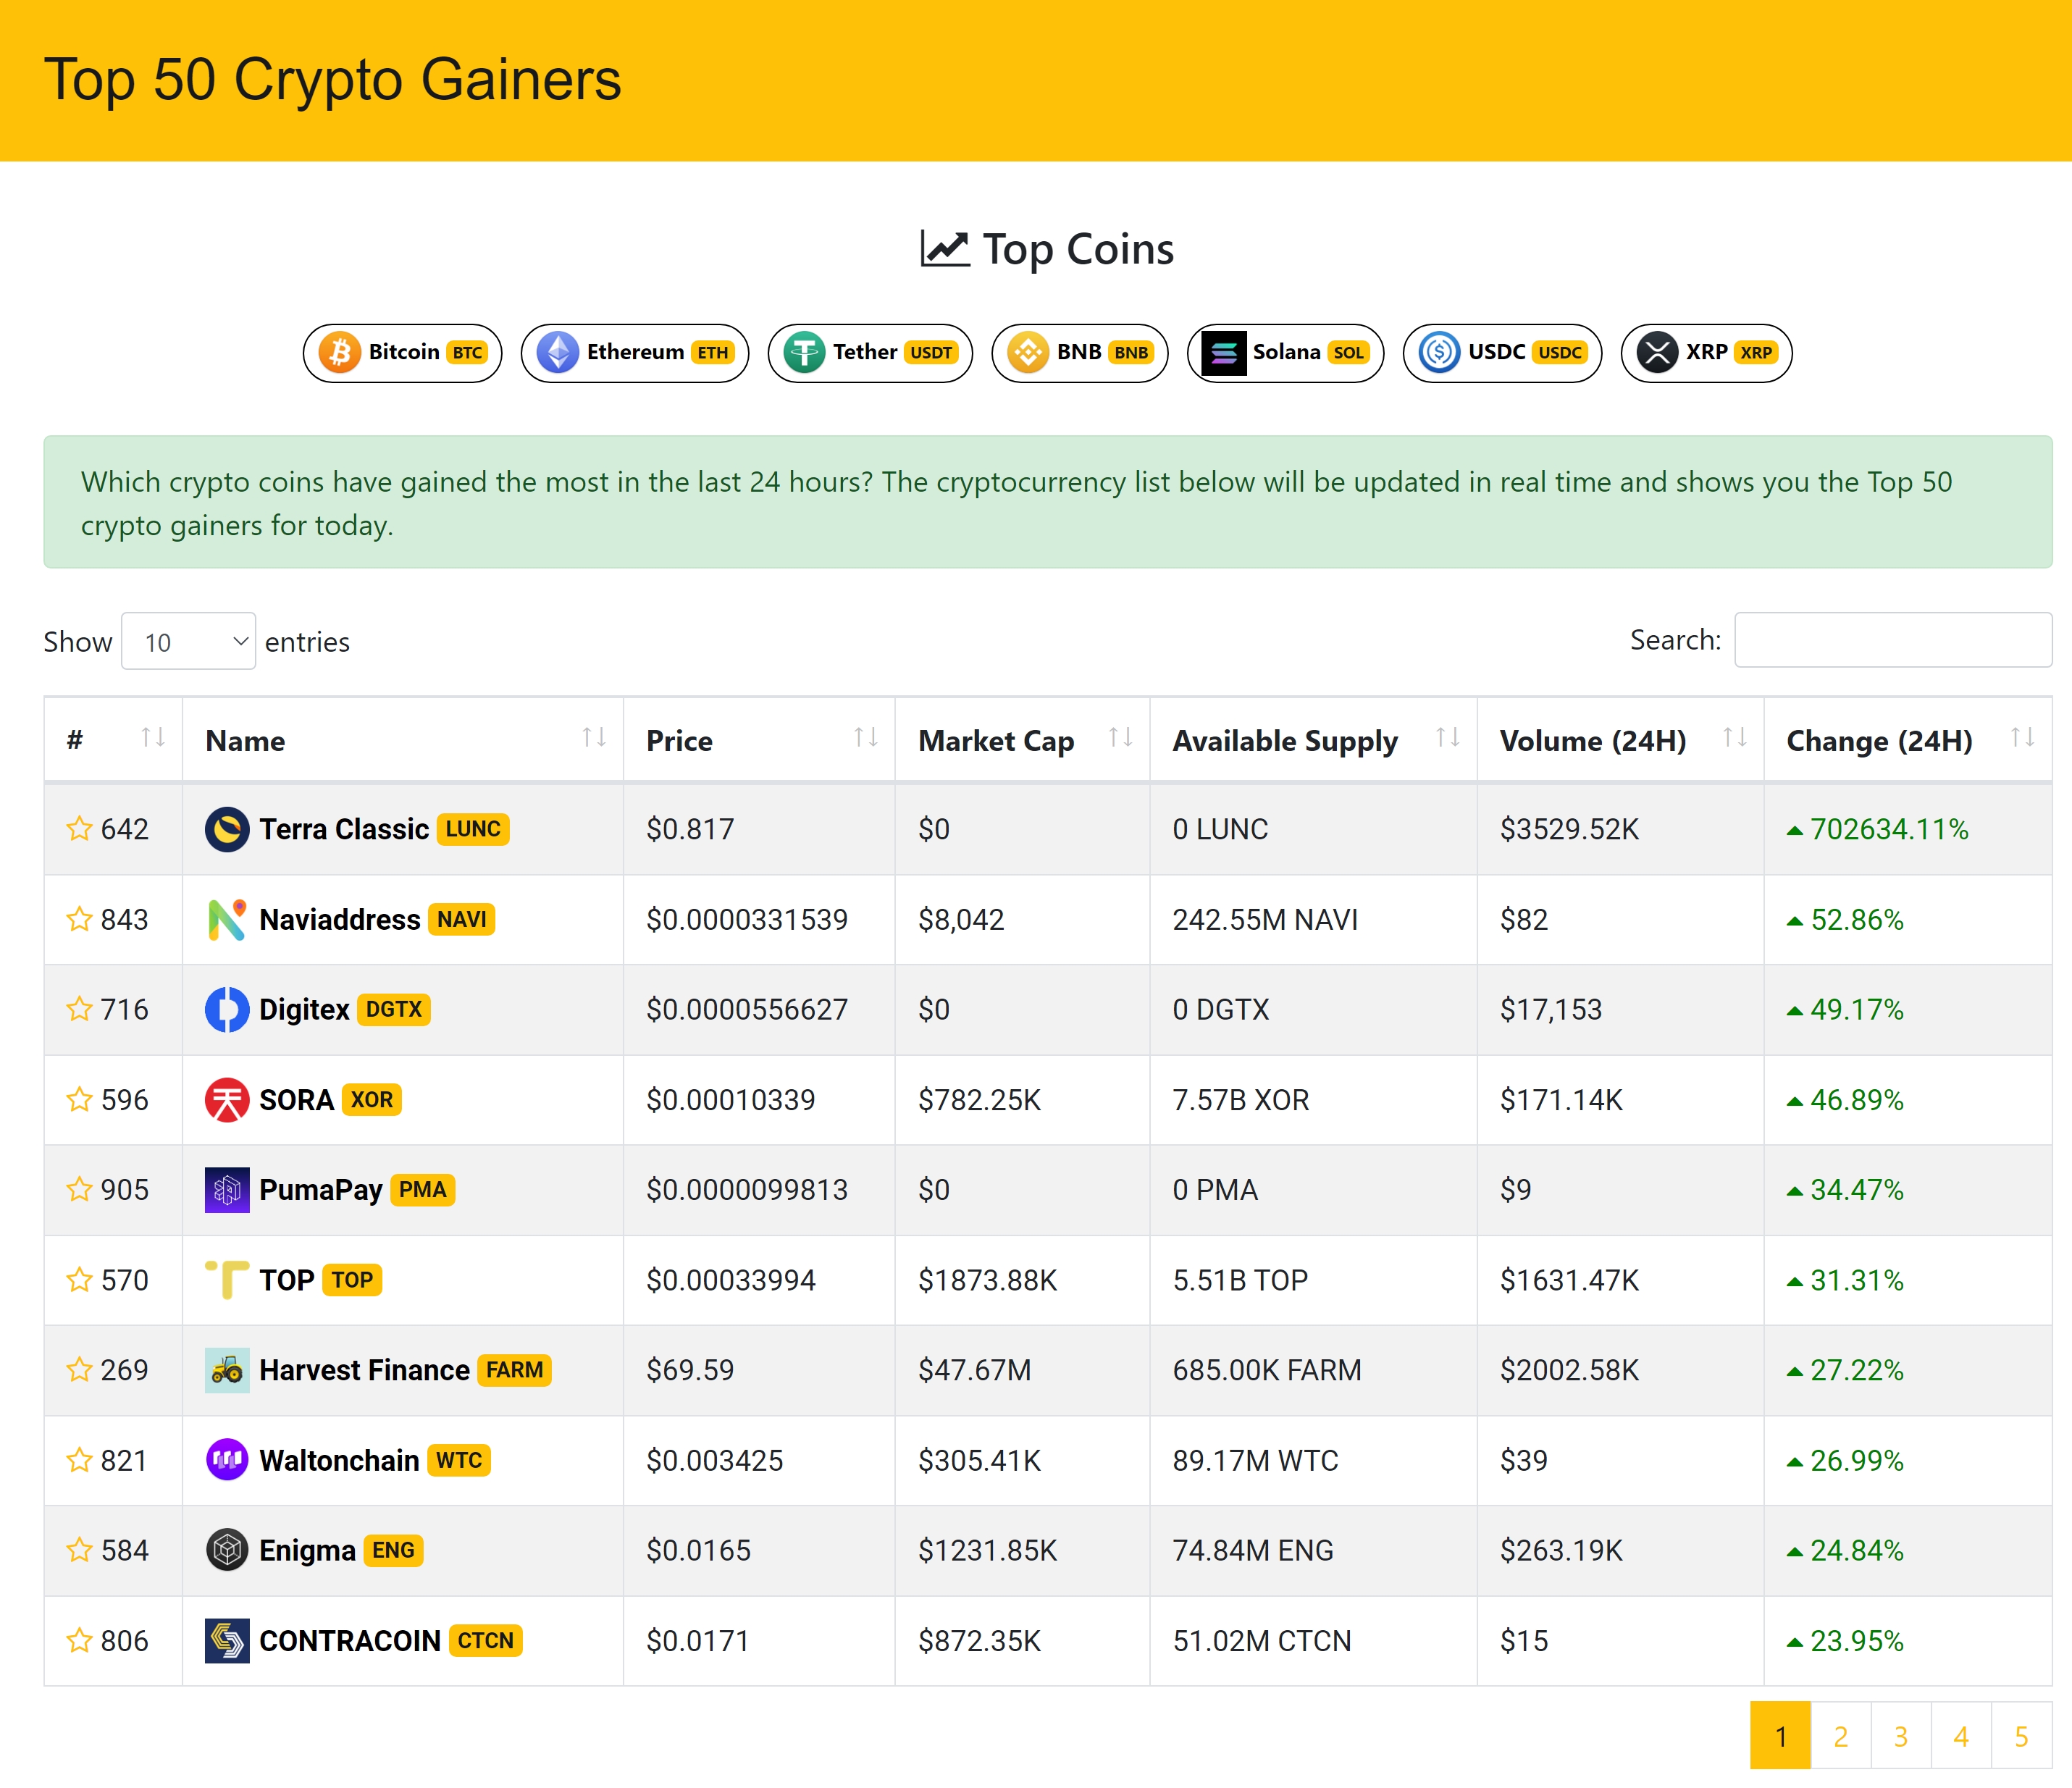The image size is (2072, 1788).
Task: Open the Naviaddress coin link
Action: coord(340,919)
